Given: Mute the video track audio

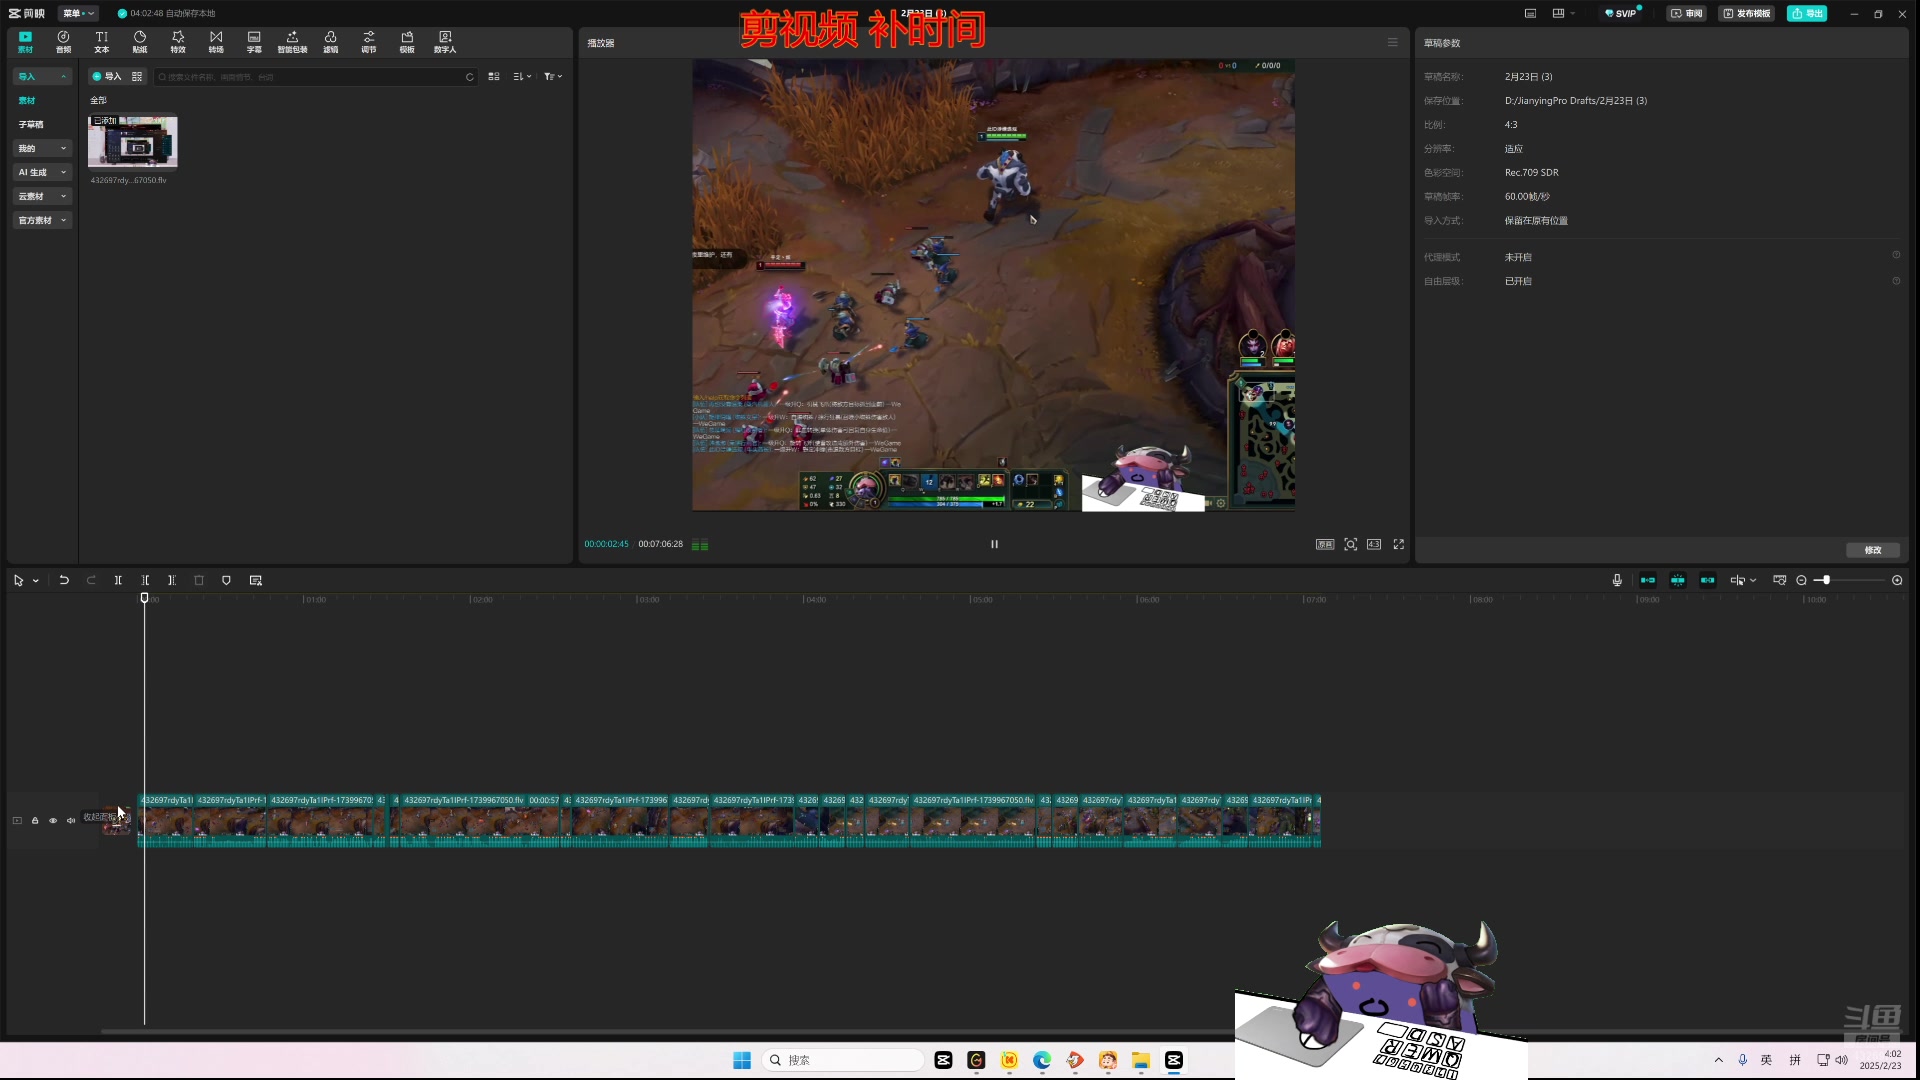Looking at the screenshot, I should pos(71,820).
